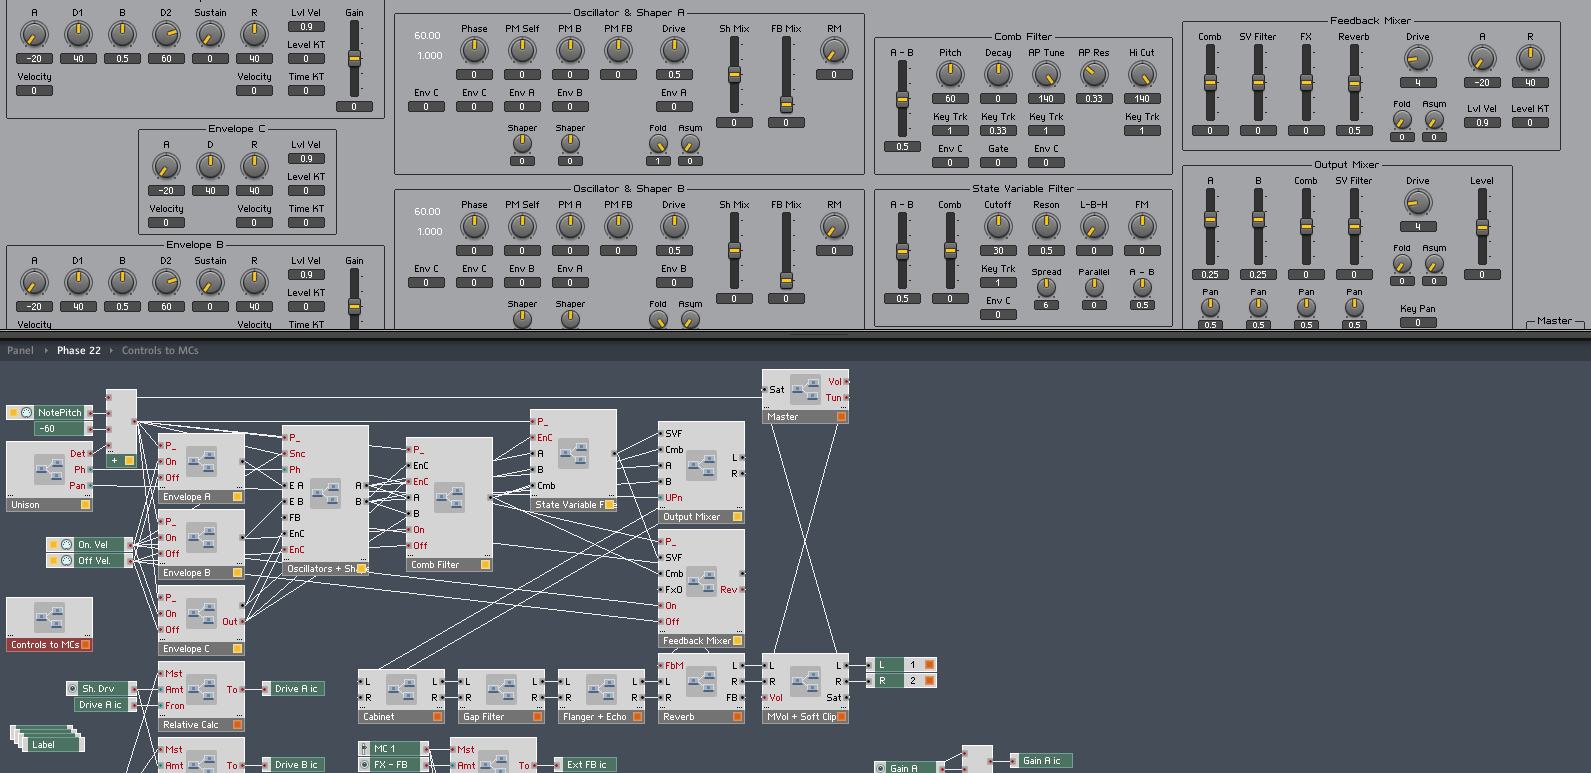1591x773 pixels.
Task: Click Oscillator A Phase knob
Action: [x=474, y=49]
